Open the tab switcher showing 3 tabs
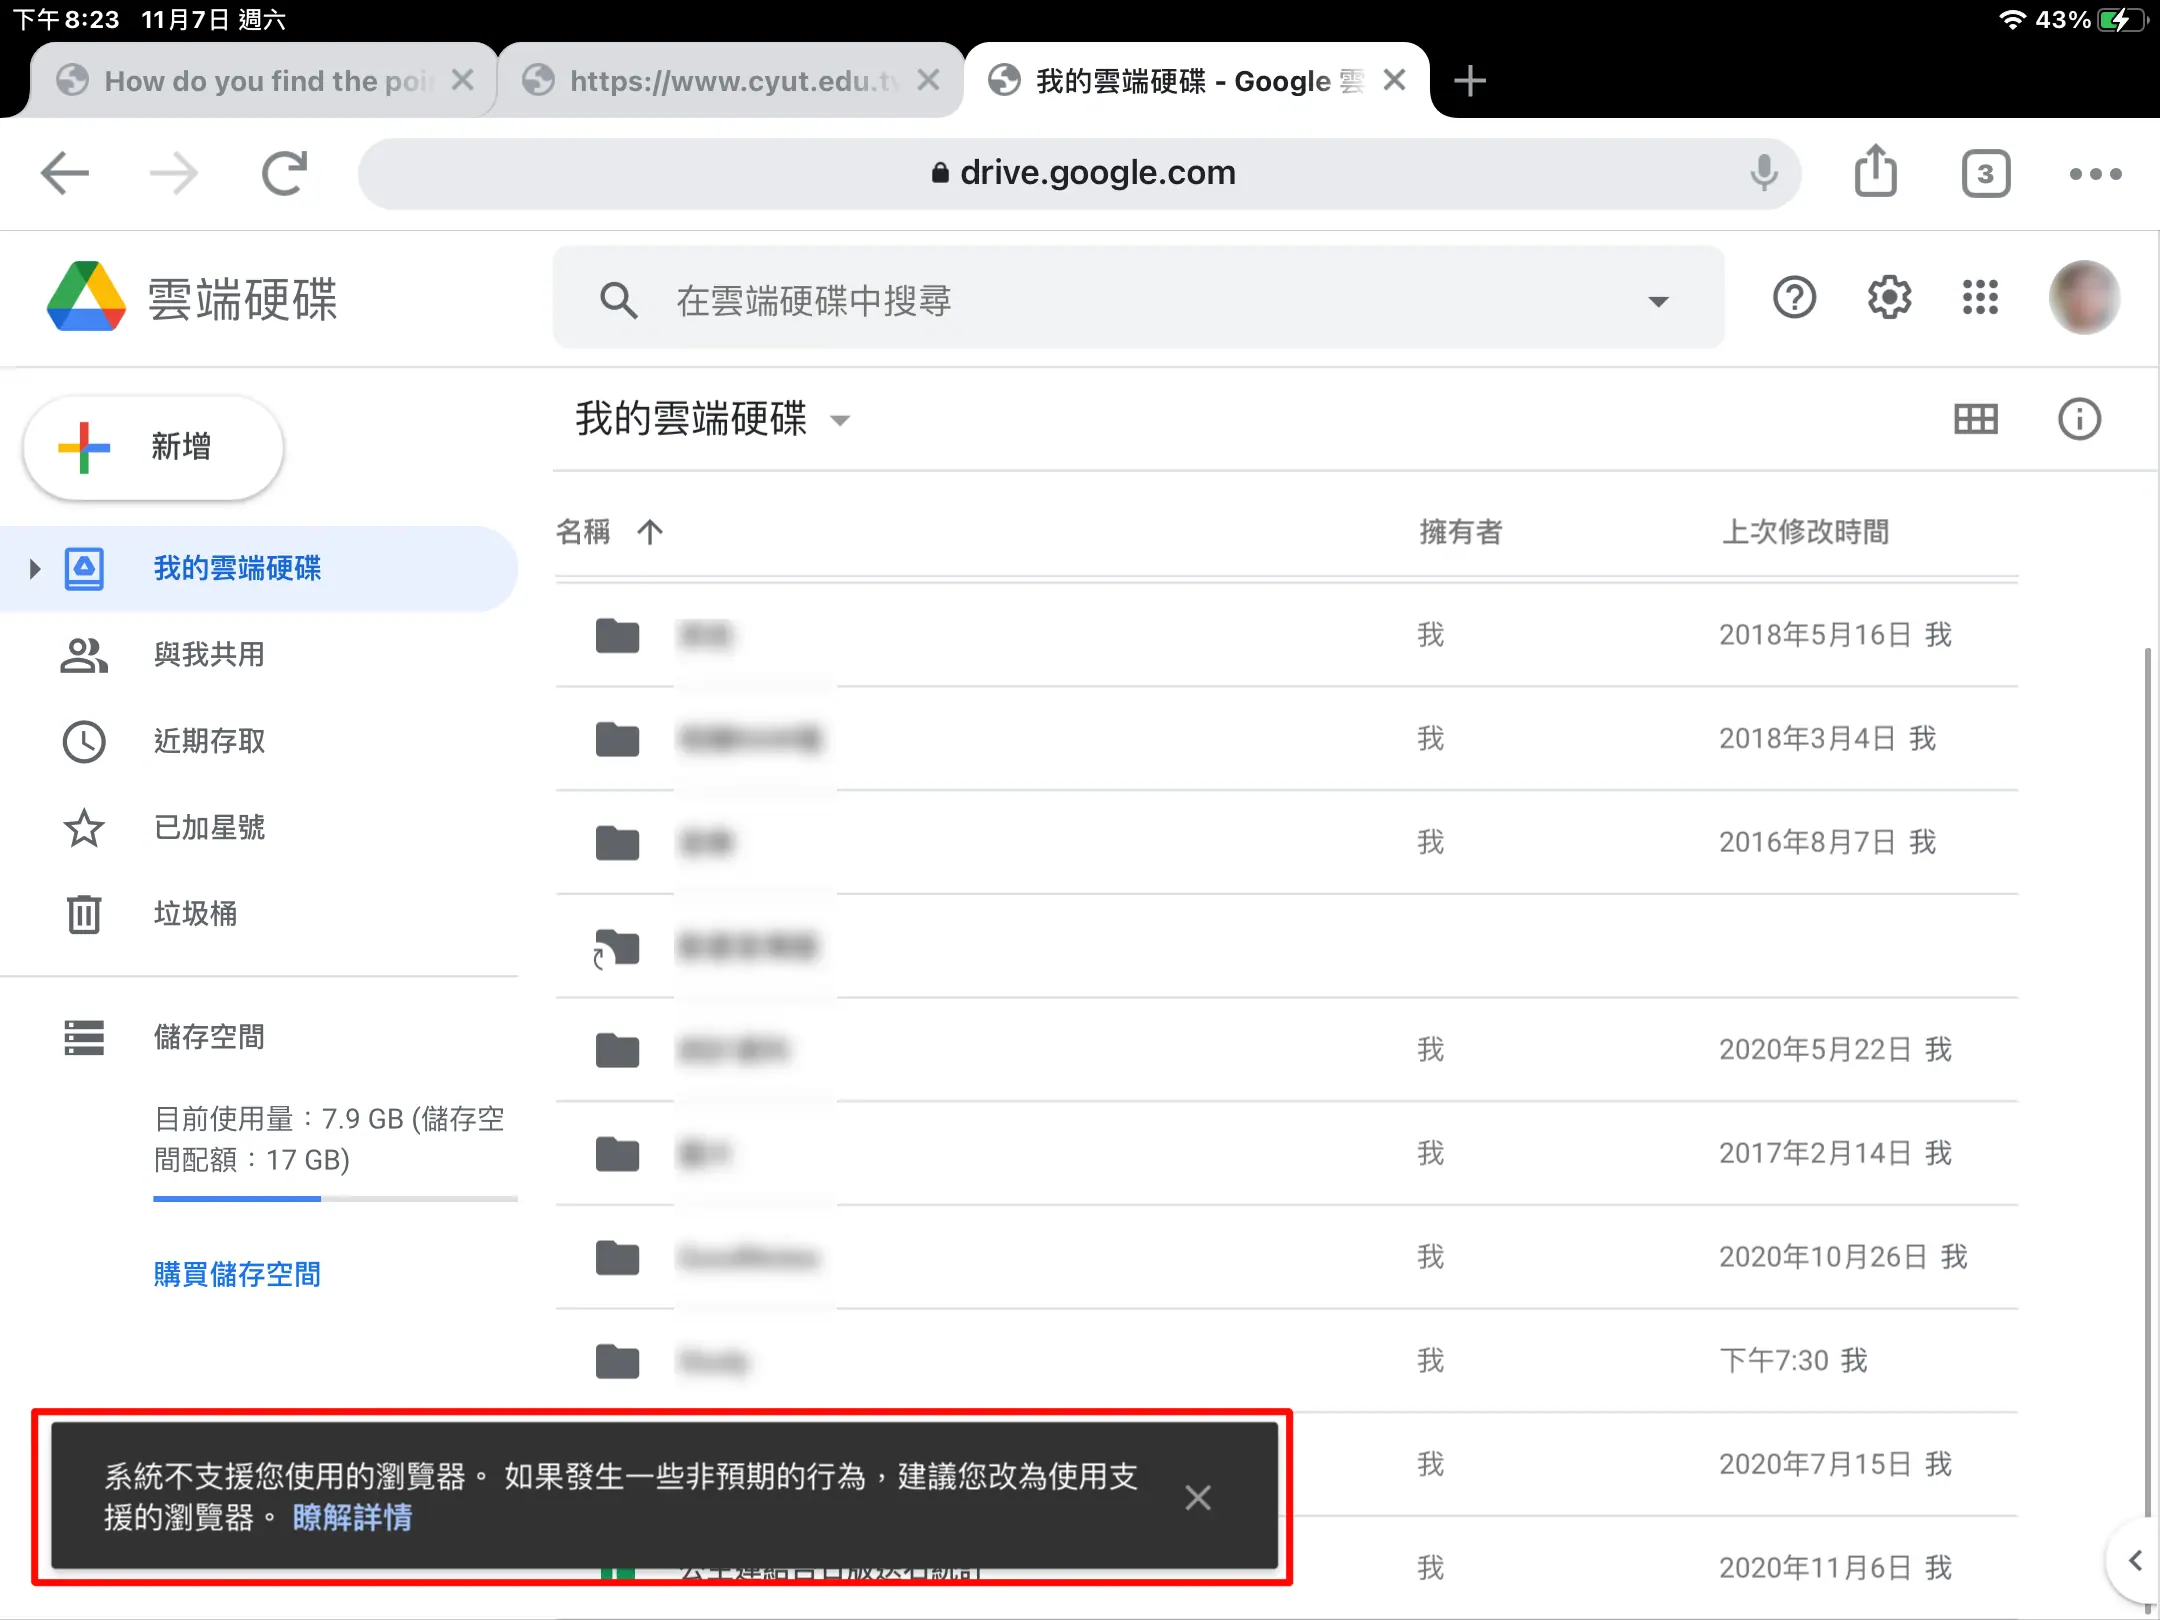The width and height of the screenshot is (2160, 1620). coord(1986,174)
